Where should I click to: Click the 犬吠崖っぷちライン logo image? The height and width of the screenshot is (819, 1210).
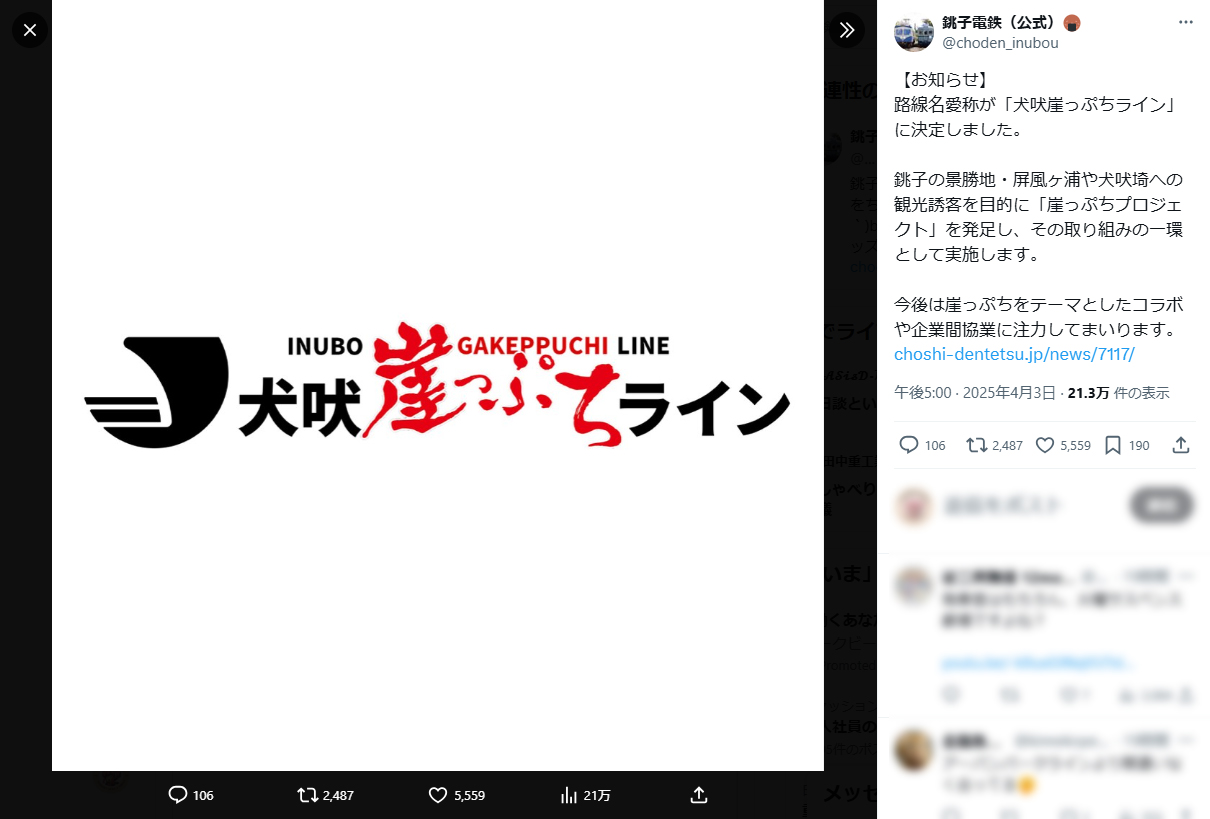point(438,385)
